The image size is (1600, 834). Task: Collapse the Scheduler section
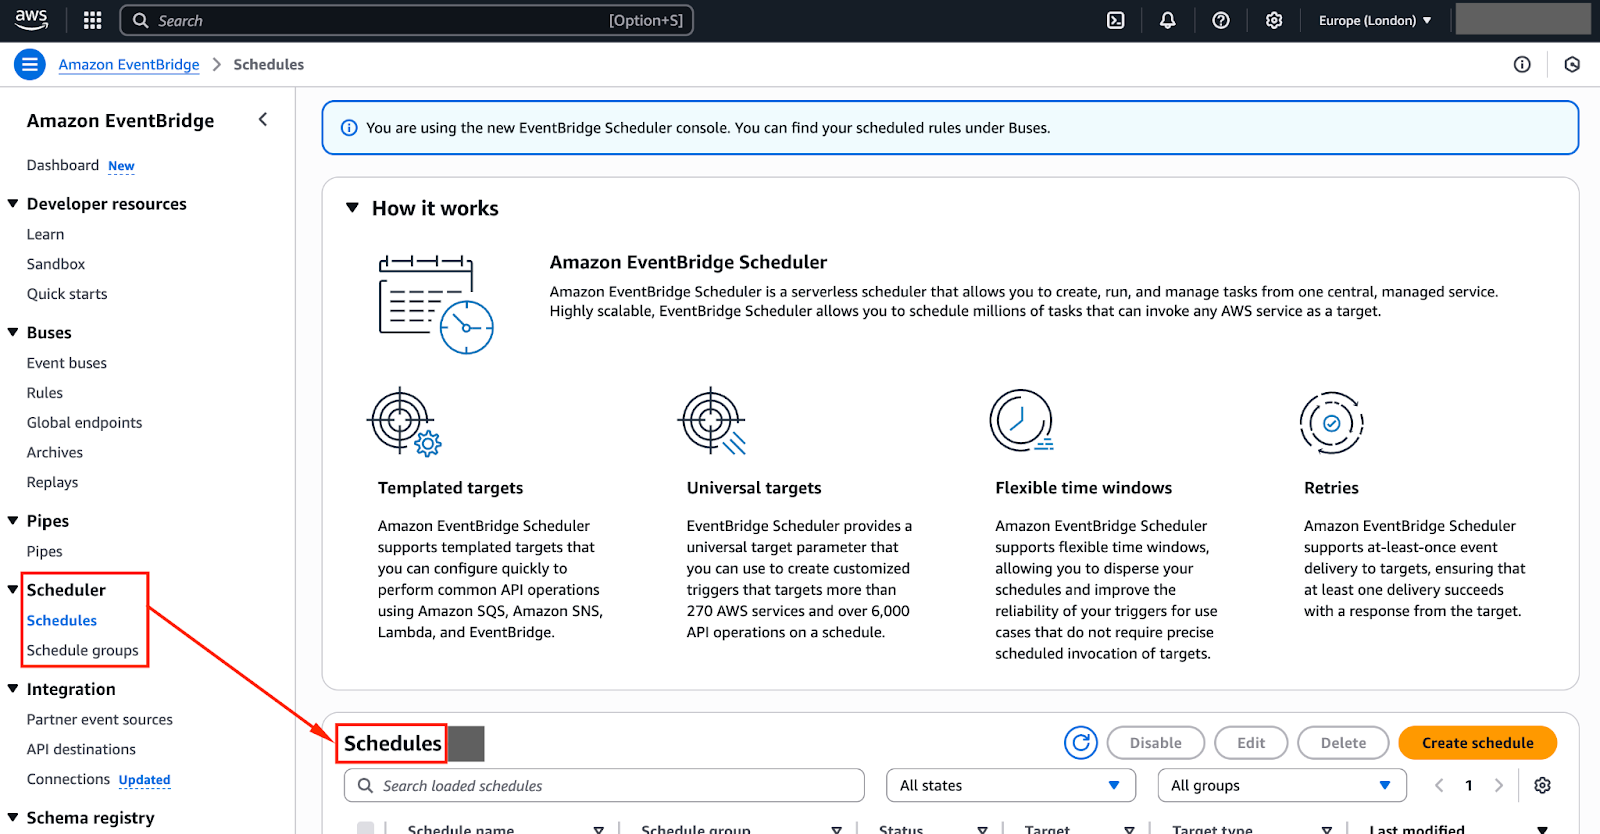click(x=13, y=589)
